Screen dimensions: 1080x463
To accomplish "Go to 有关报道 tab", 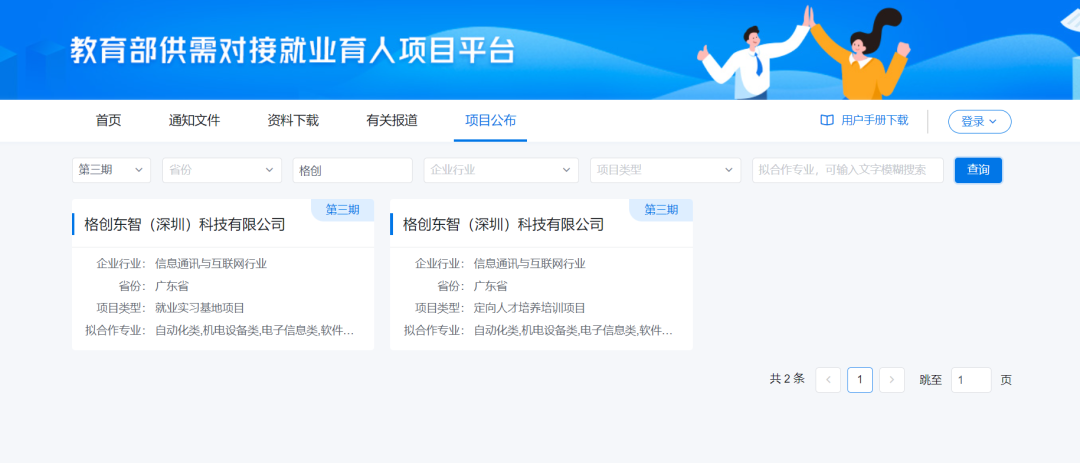I will coord(392,120).
